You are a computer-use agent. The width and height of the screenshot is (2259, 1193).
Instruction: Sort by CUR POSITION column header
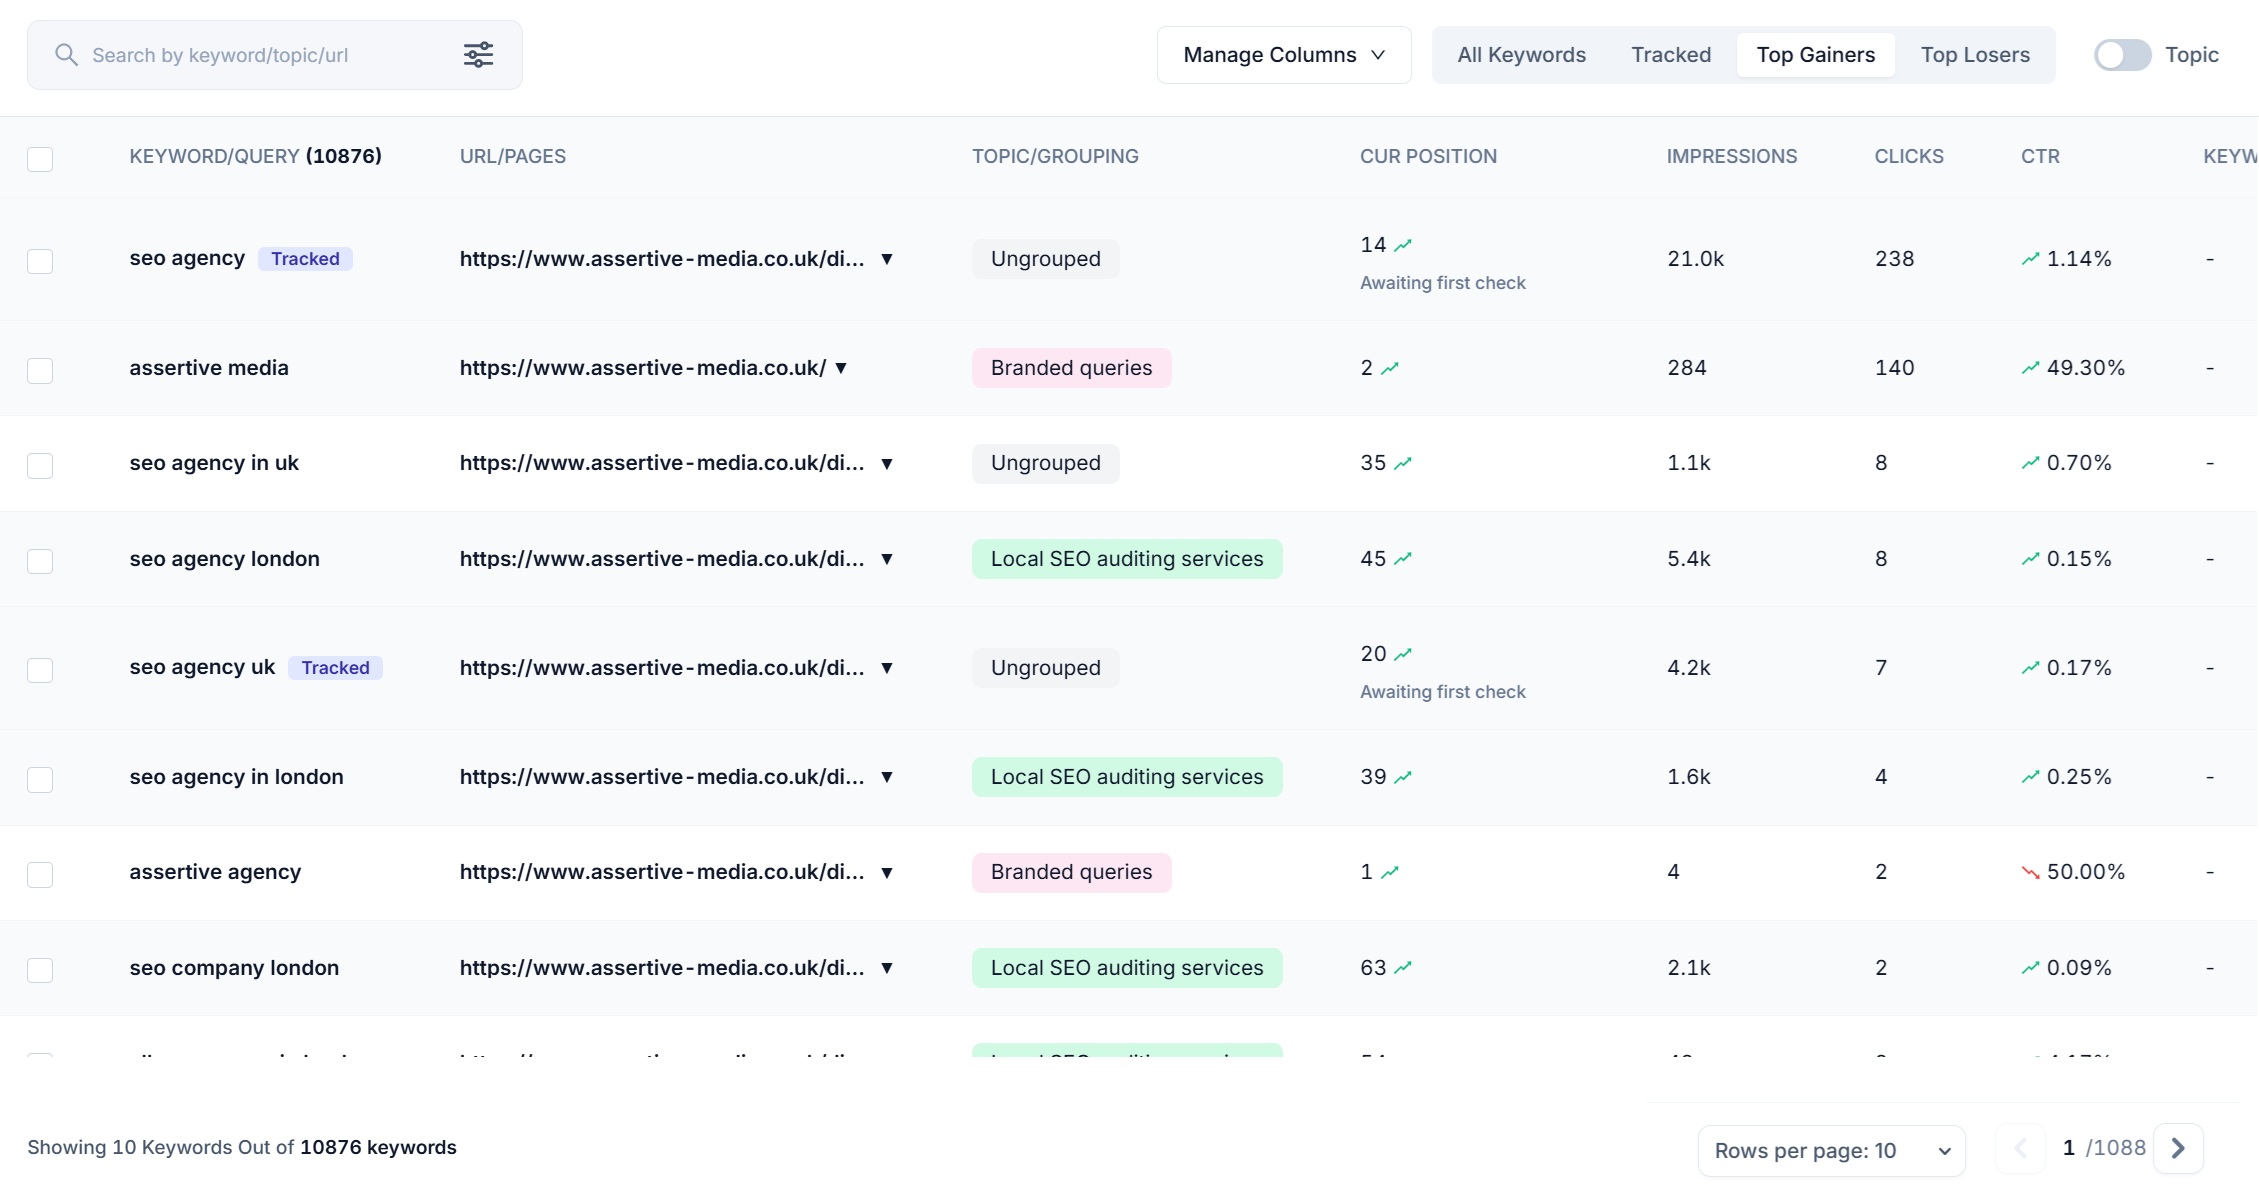coord(1428,157)
